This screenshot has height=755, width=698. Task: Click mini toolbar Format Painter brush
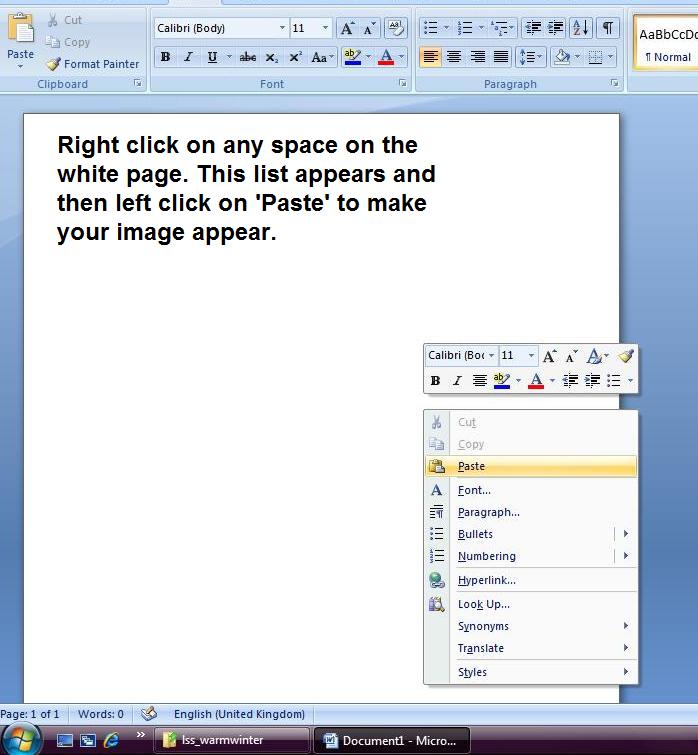(x=626, y=356)
